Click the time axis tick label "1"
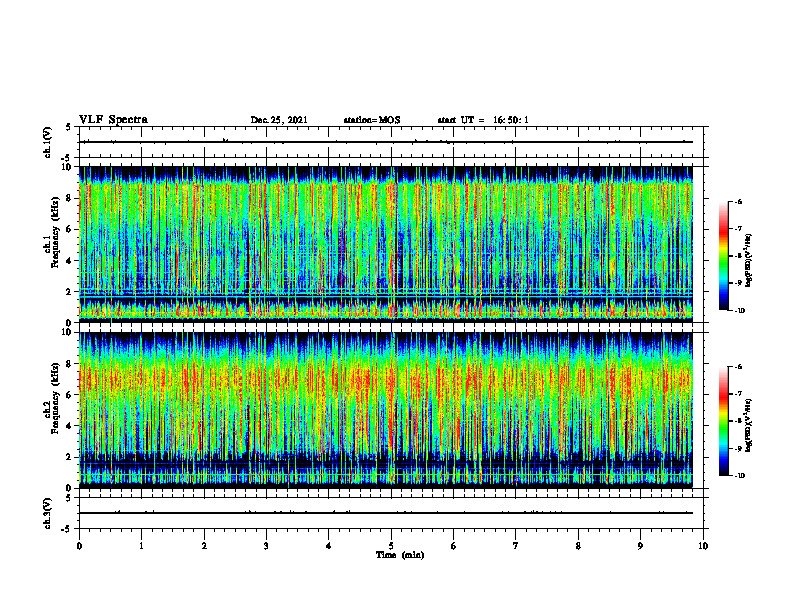This screenshot has height=612, width=792. pyautogui.click(x=142, y=546)
